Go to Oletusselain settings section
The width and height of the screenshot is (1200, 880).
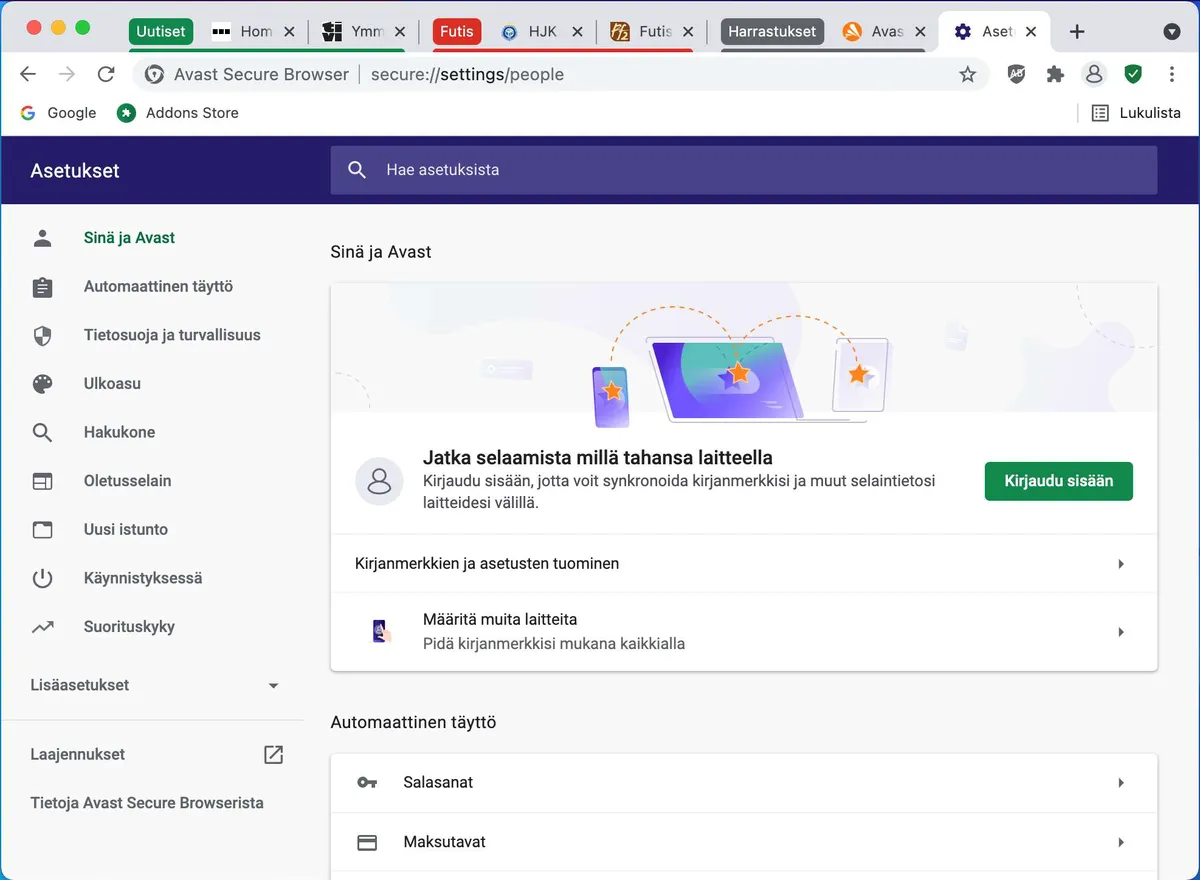(x=127, y=481)
